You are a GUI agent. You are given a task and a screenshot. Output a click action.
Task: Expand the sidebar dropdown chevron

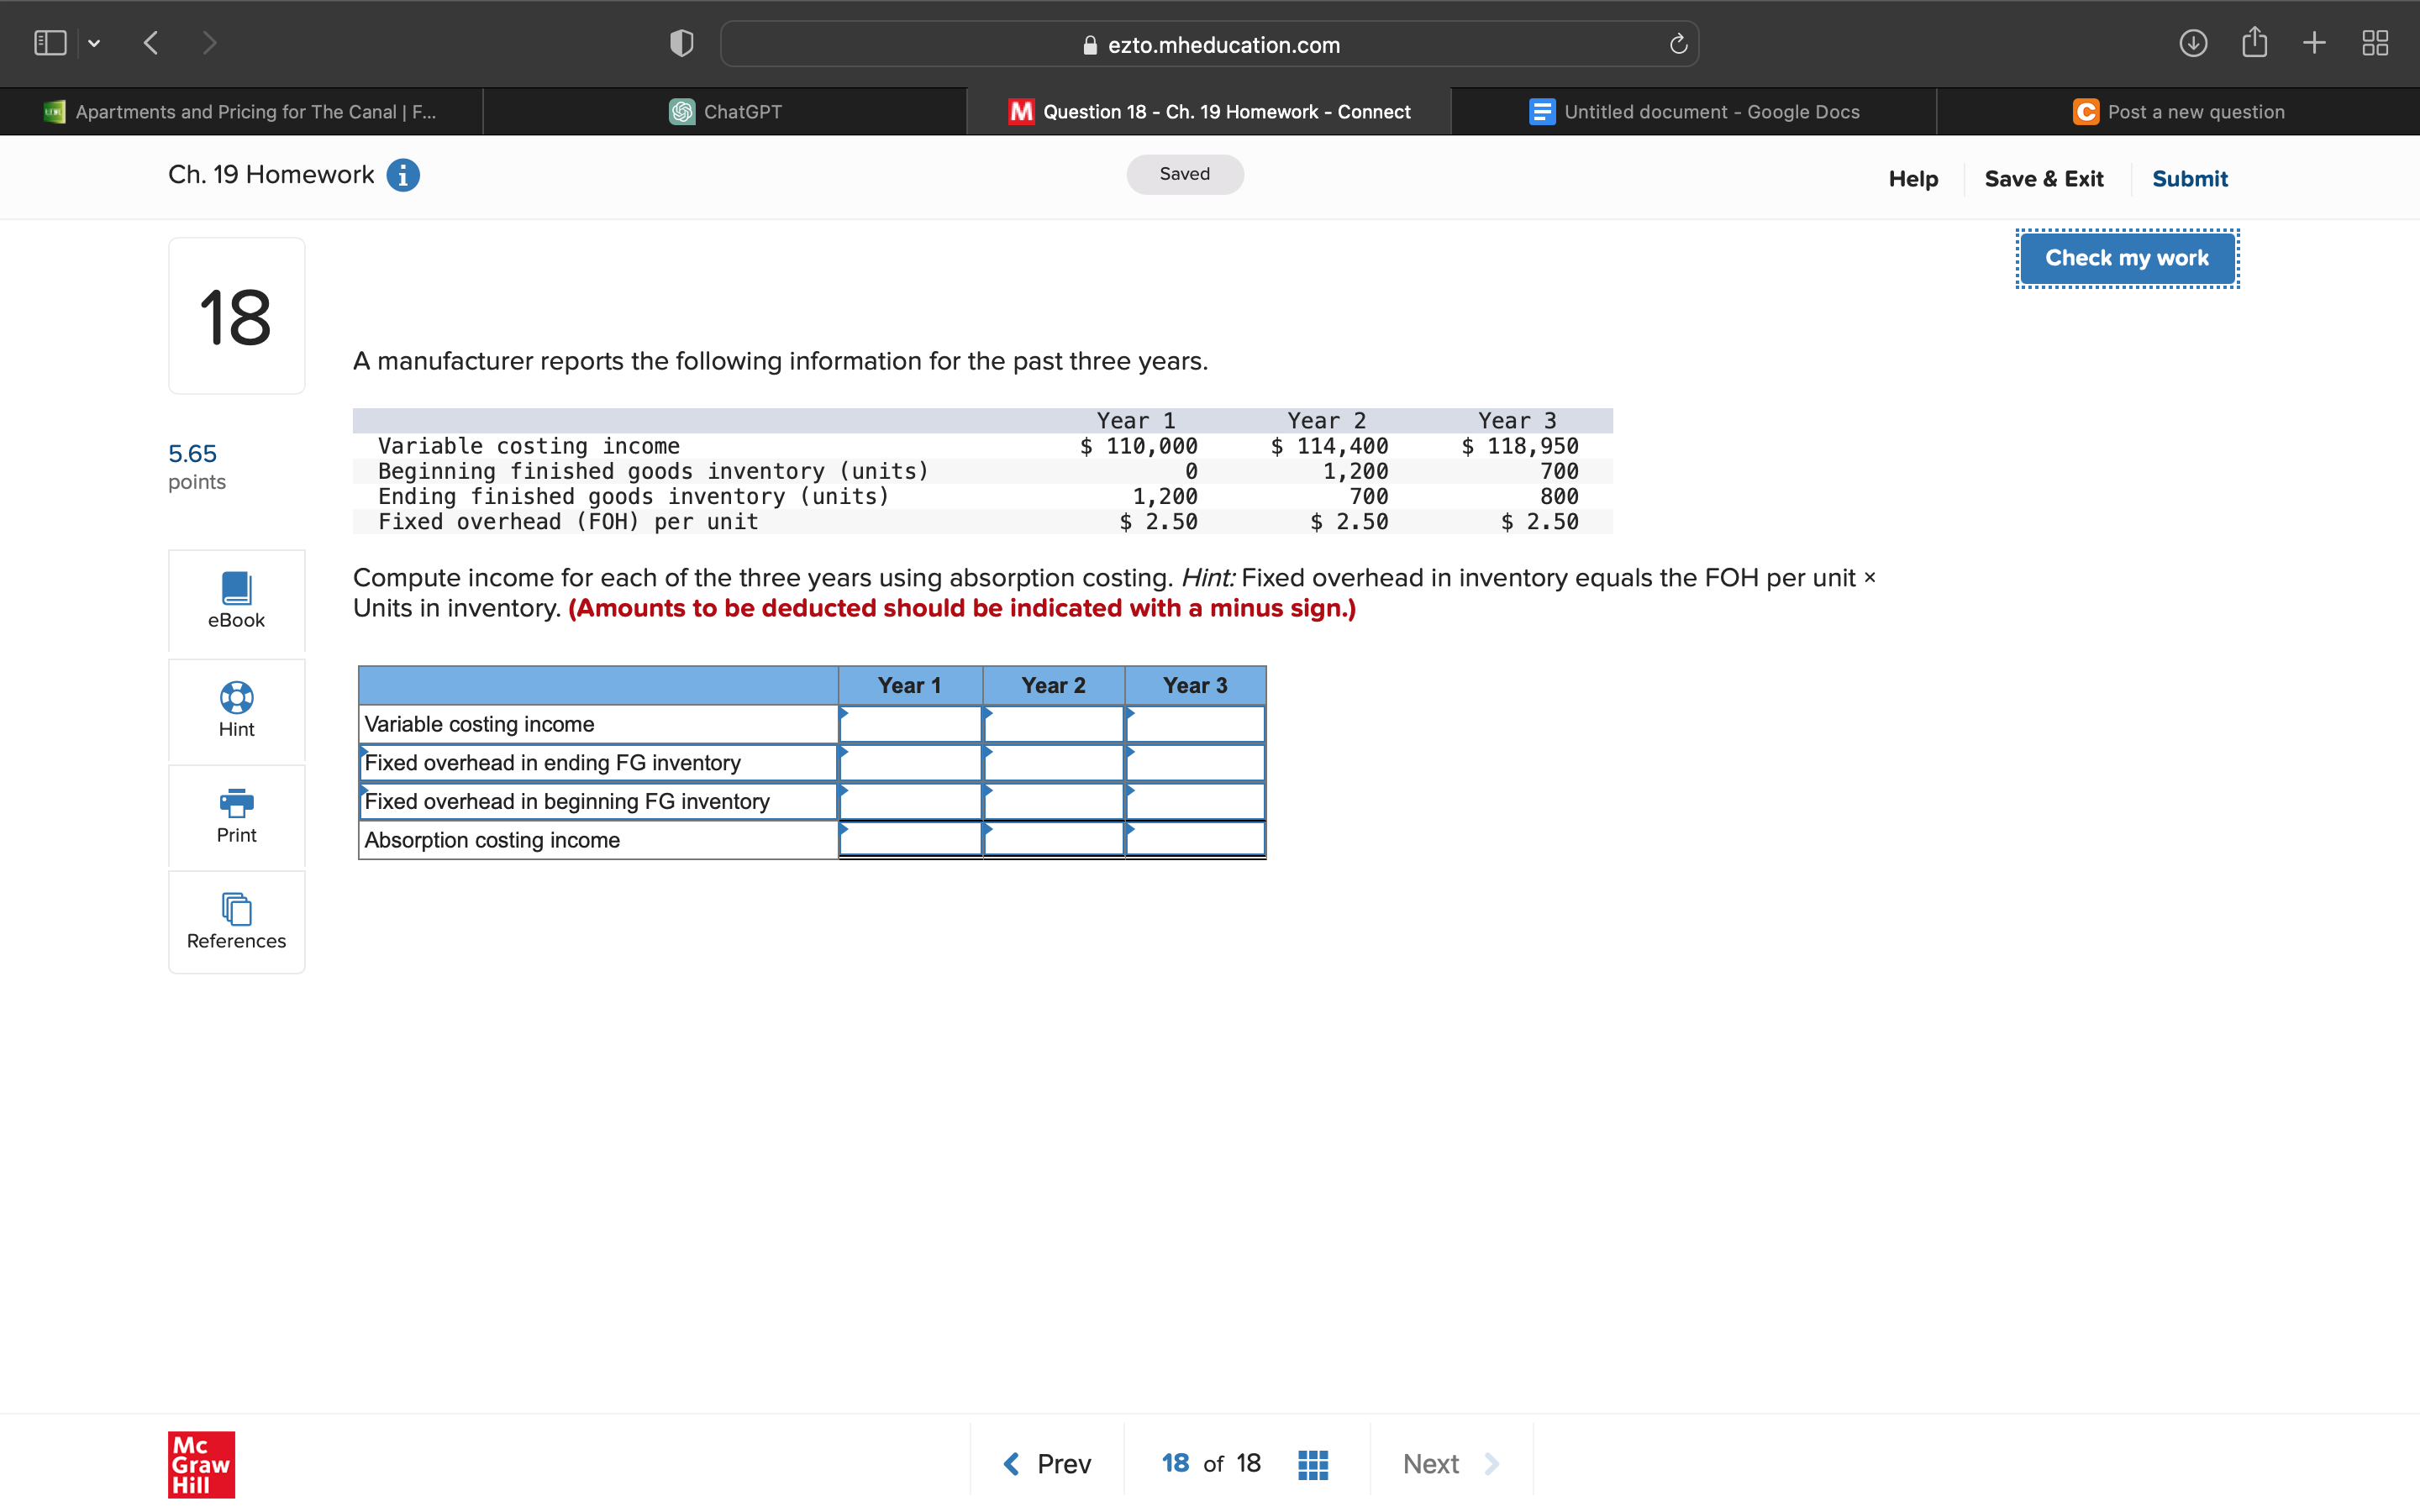click(x=94, y=43)
